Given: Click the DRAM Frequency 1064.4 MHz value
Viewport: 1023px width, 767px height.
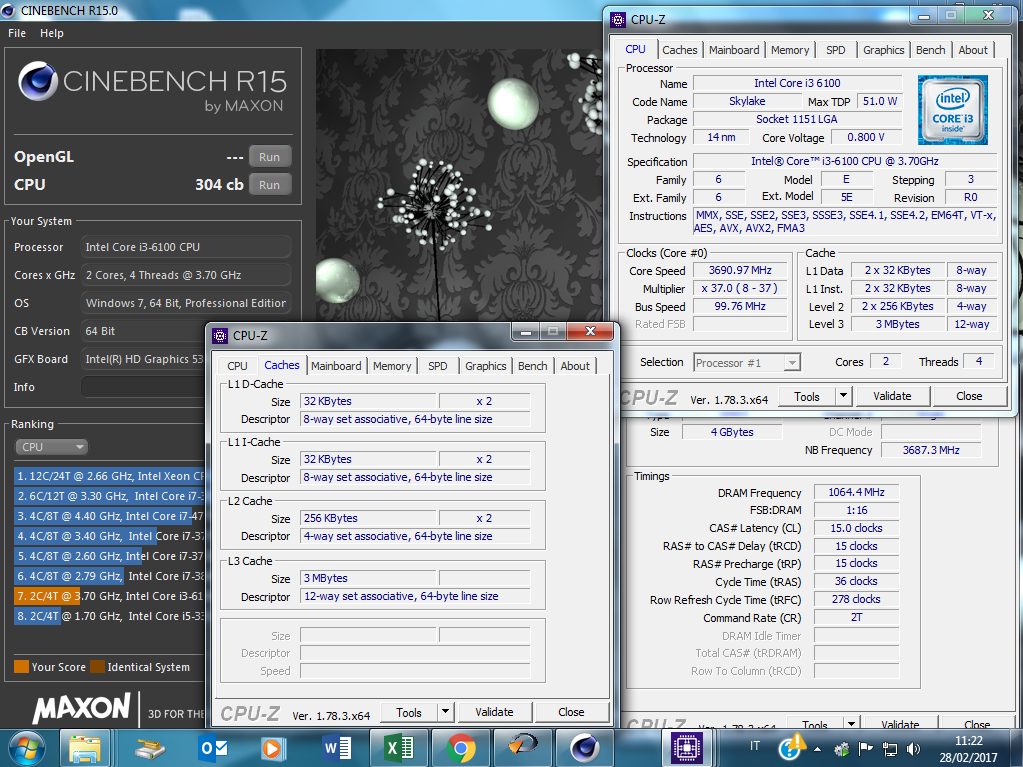Looking at the screenshot, I should (856, 492).
